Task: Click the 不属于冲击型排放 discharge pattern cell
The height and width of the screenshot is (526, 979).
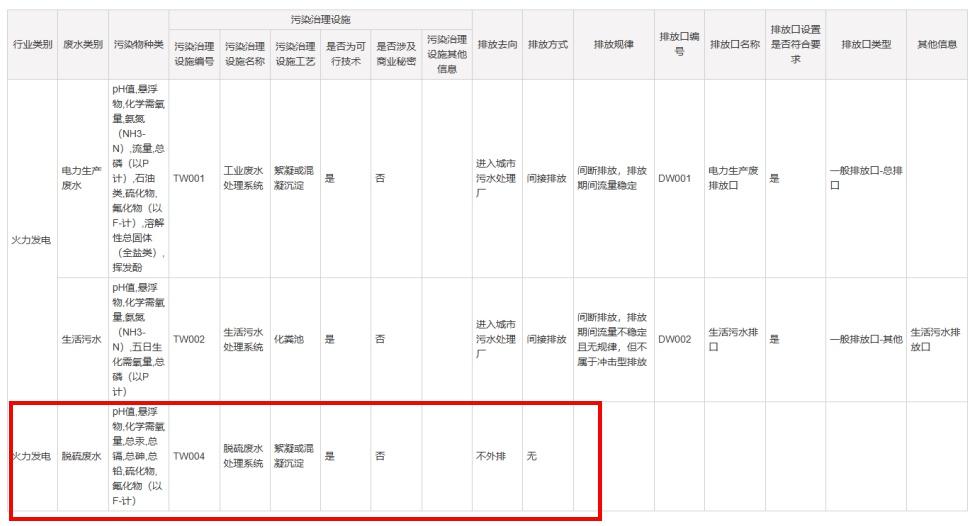Action: coord(612,339)
